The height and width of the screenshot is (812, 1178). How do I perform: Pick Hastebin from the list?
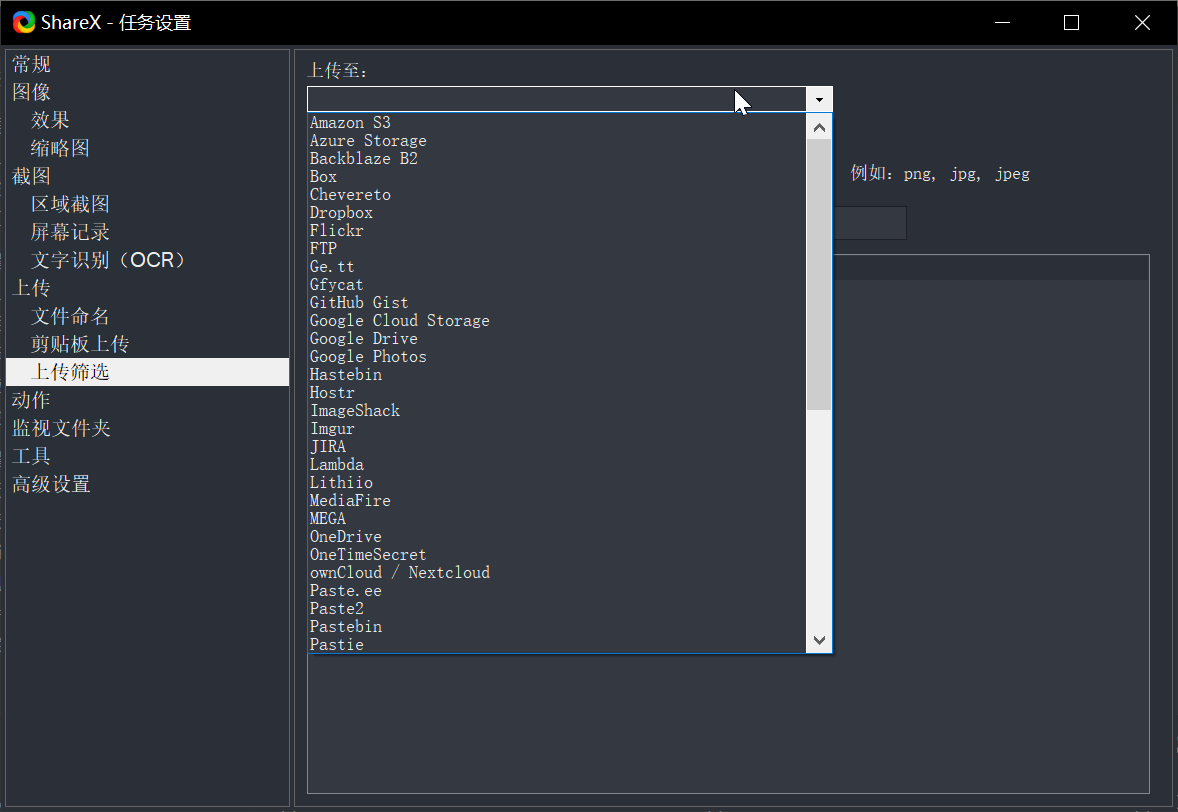(x=557, y=375)
